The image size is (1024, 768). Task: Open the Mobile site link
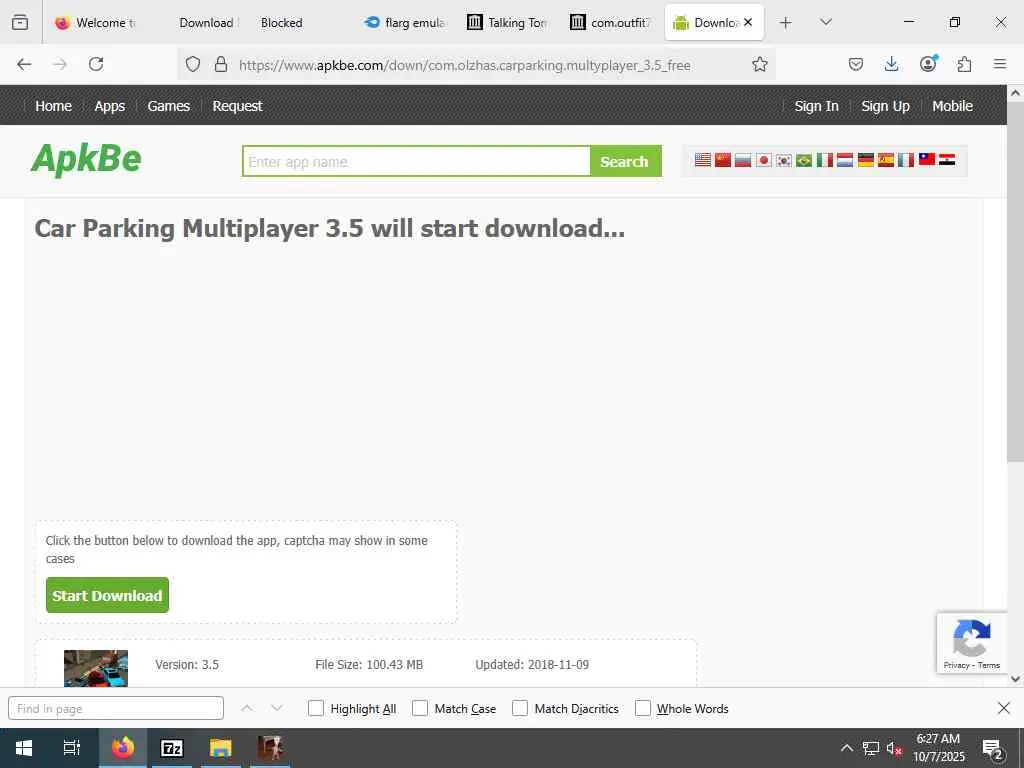tap(952, 106)
